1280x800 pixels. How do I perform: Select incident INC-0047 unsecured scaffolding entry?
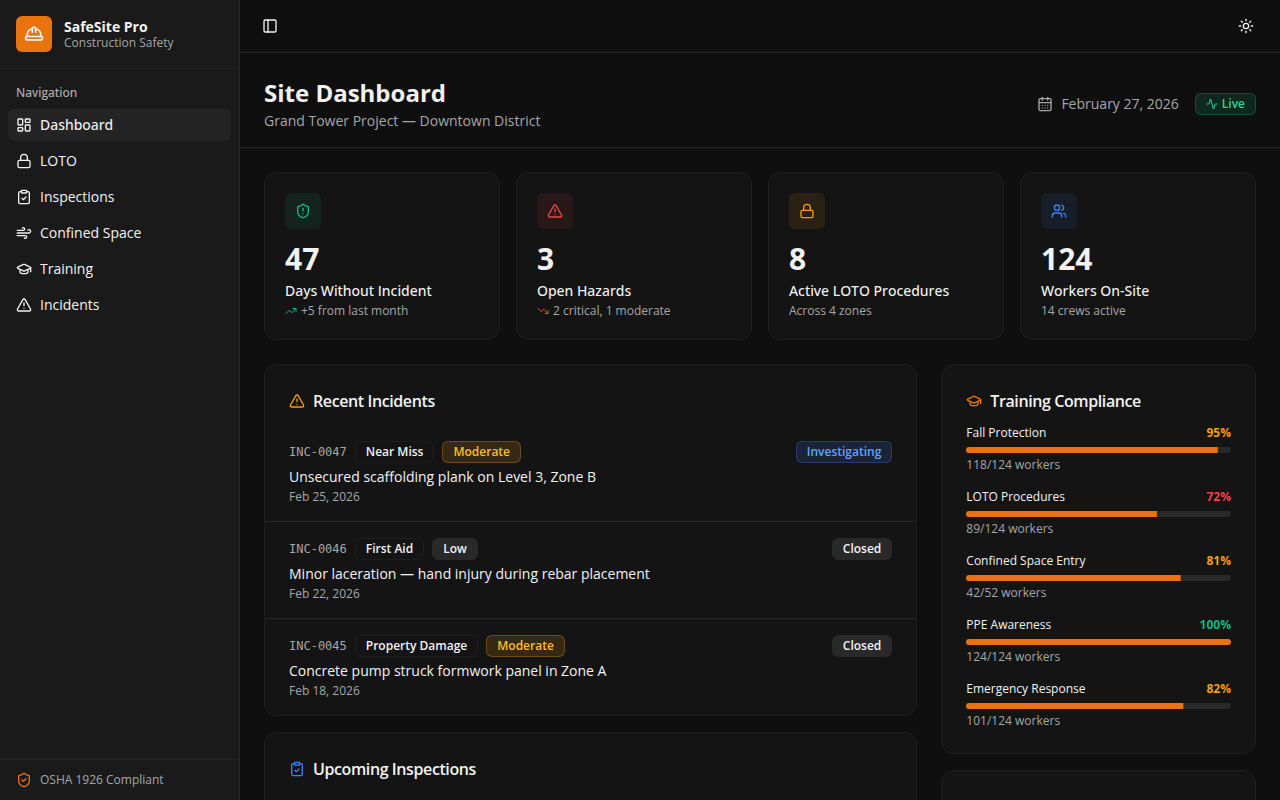coord(442,476)
